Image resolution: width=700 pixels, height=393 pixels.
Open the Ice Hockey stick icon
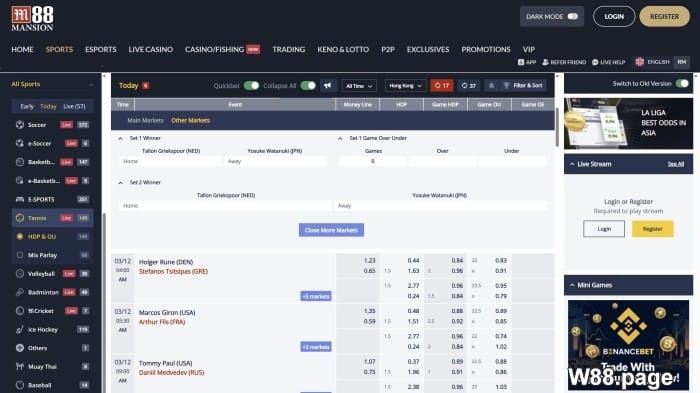(x=20, y=330)
